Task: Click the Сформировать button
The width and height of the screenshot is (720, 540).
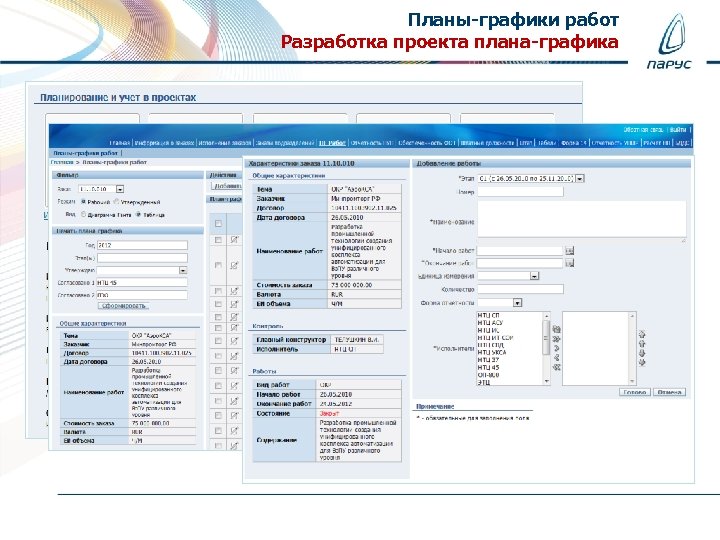Action: click(124, 305)
